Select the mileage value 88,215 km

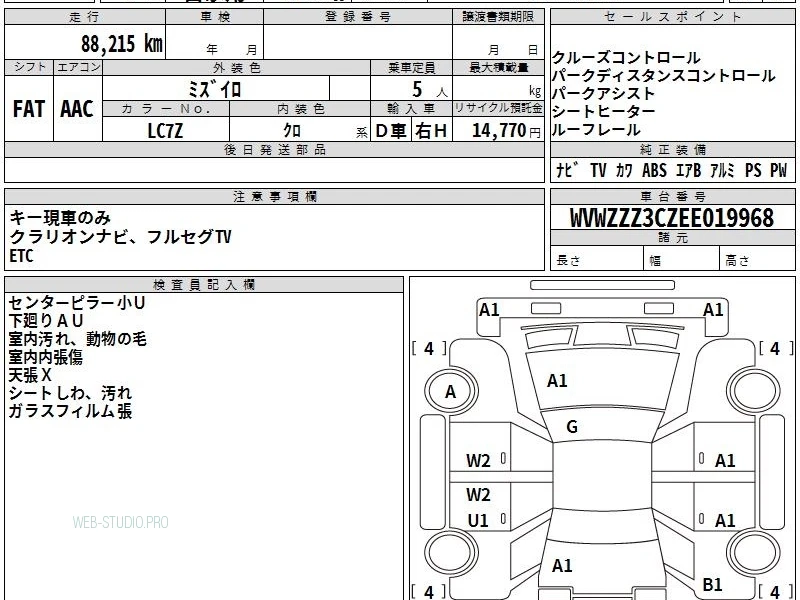[x=122, y=44]
